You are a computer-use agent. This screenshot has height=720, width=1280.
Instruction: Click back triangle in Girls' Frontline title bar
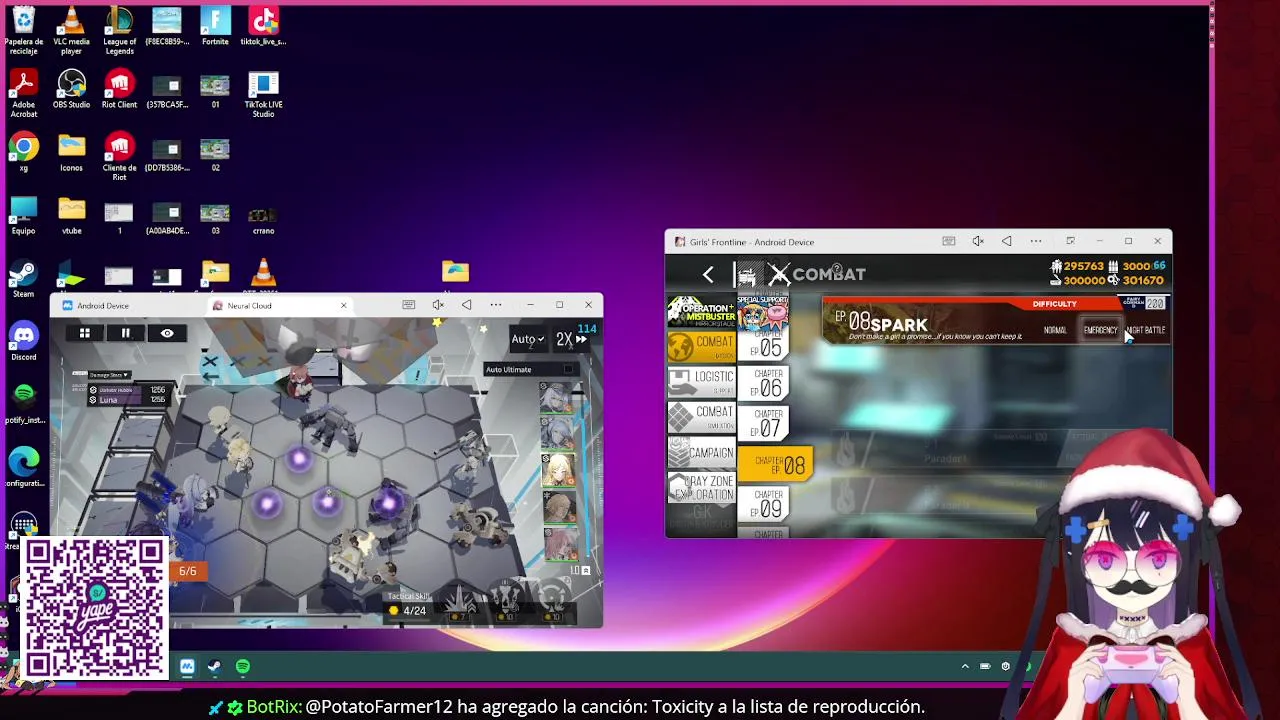click(x=1007, y=241)
